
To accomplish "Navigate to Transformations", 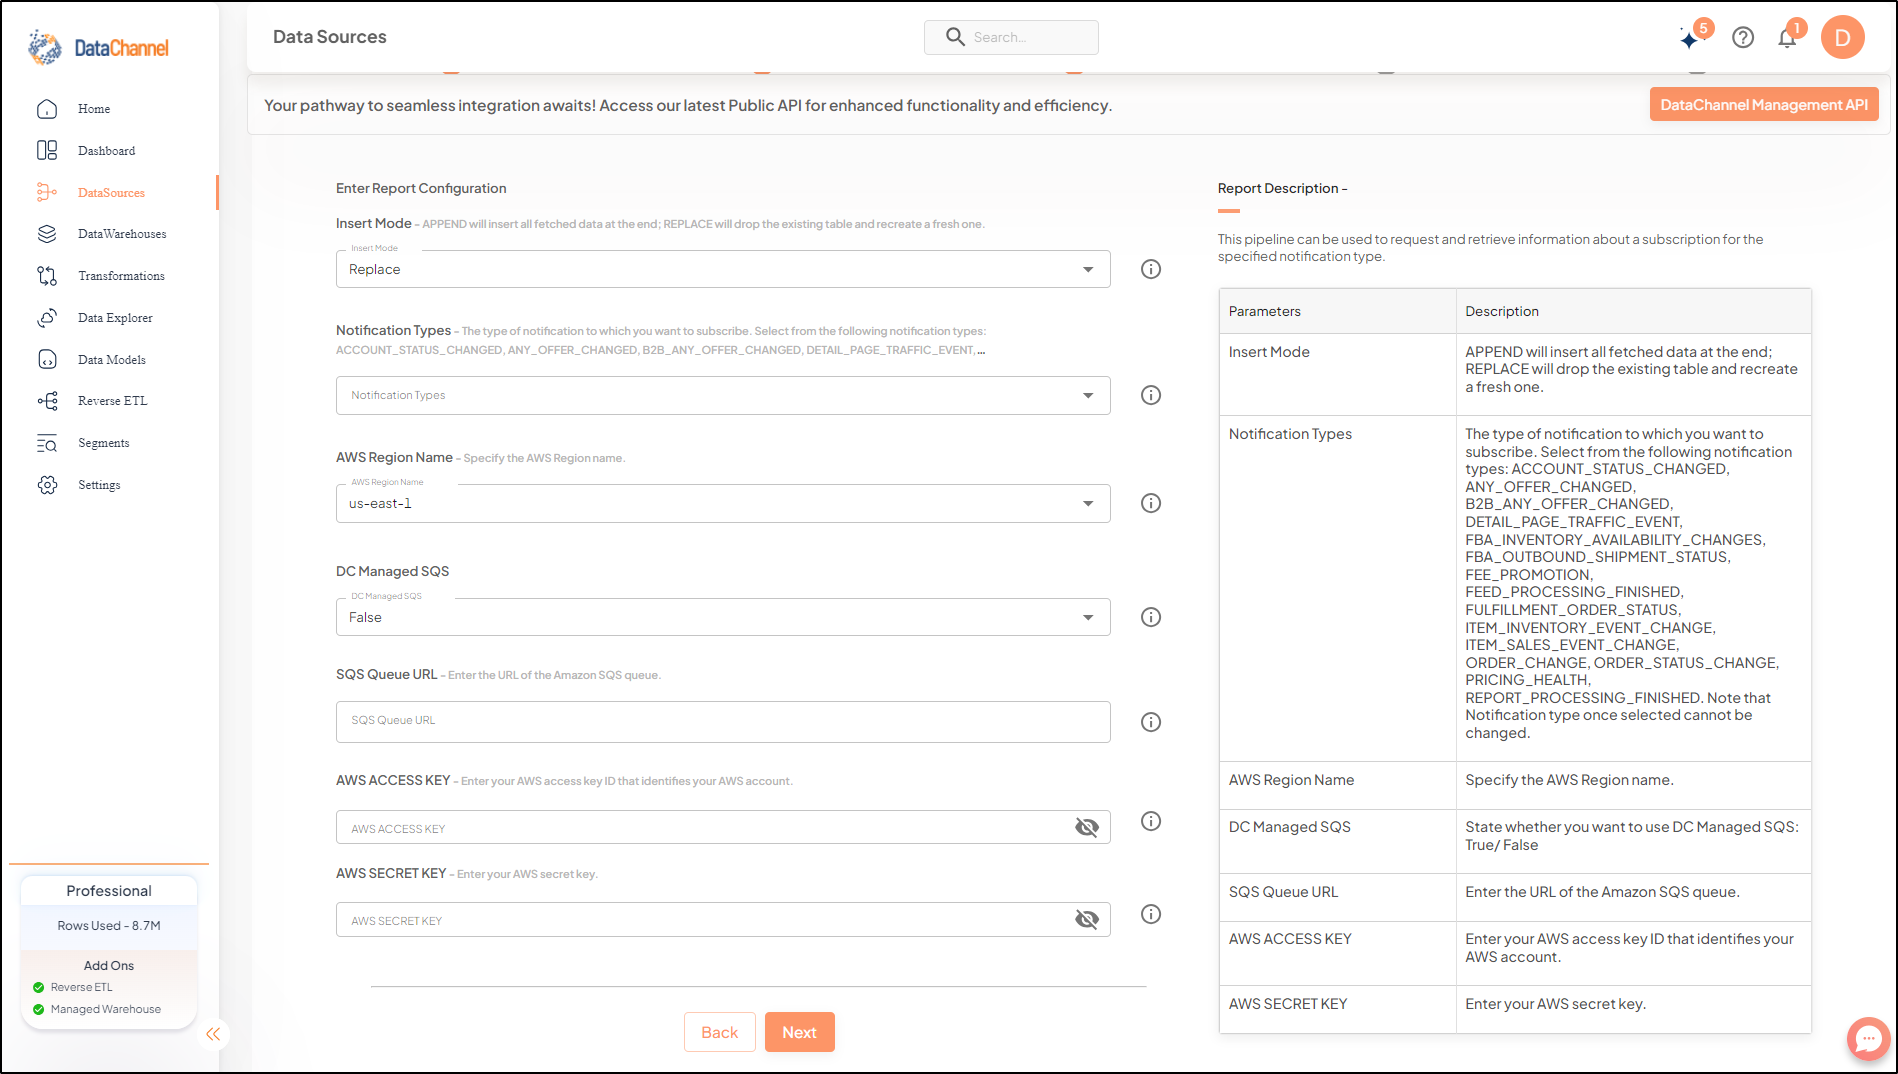I will pos(121,276).
